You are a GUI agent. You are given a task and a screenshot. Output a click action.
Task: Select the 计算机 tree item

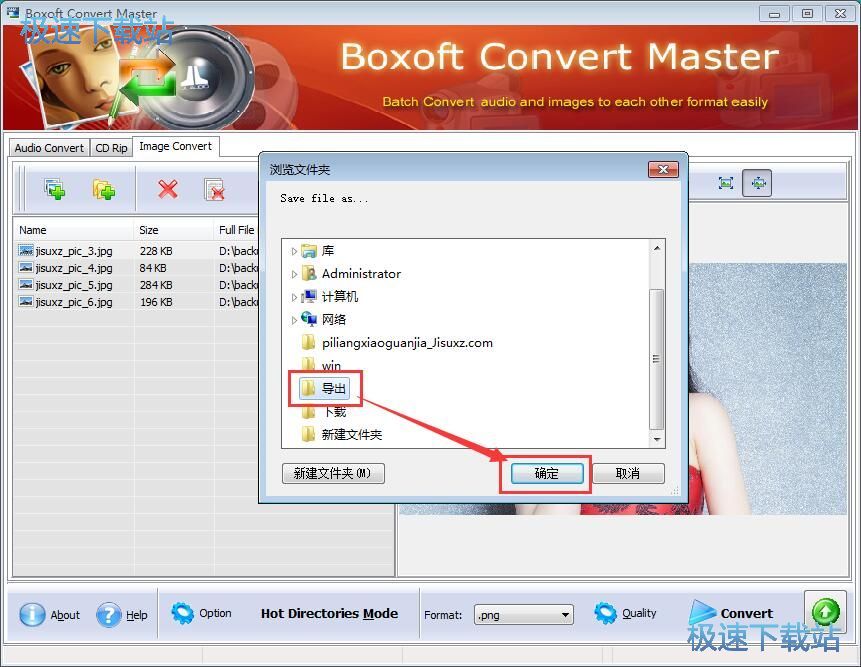click(340, 296)
